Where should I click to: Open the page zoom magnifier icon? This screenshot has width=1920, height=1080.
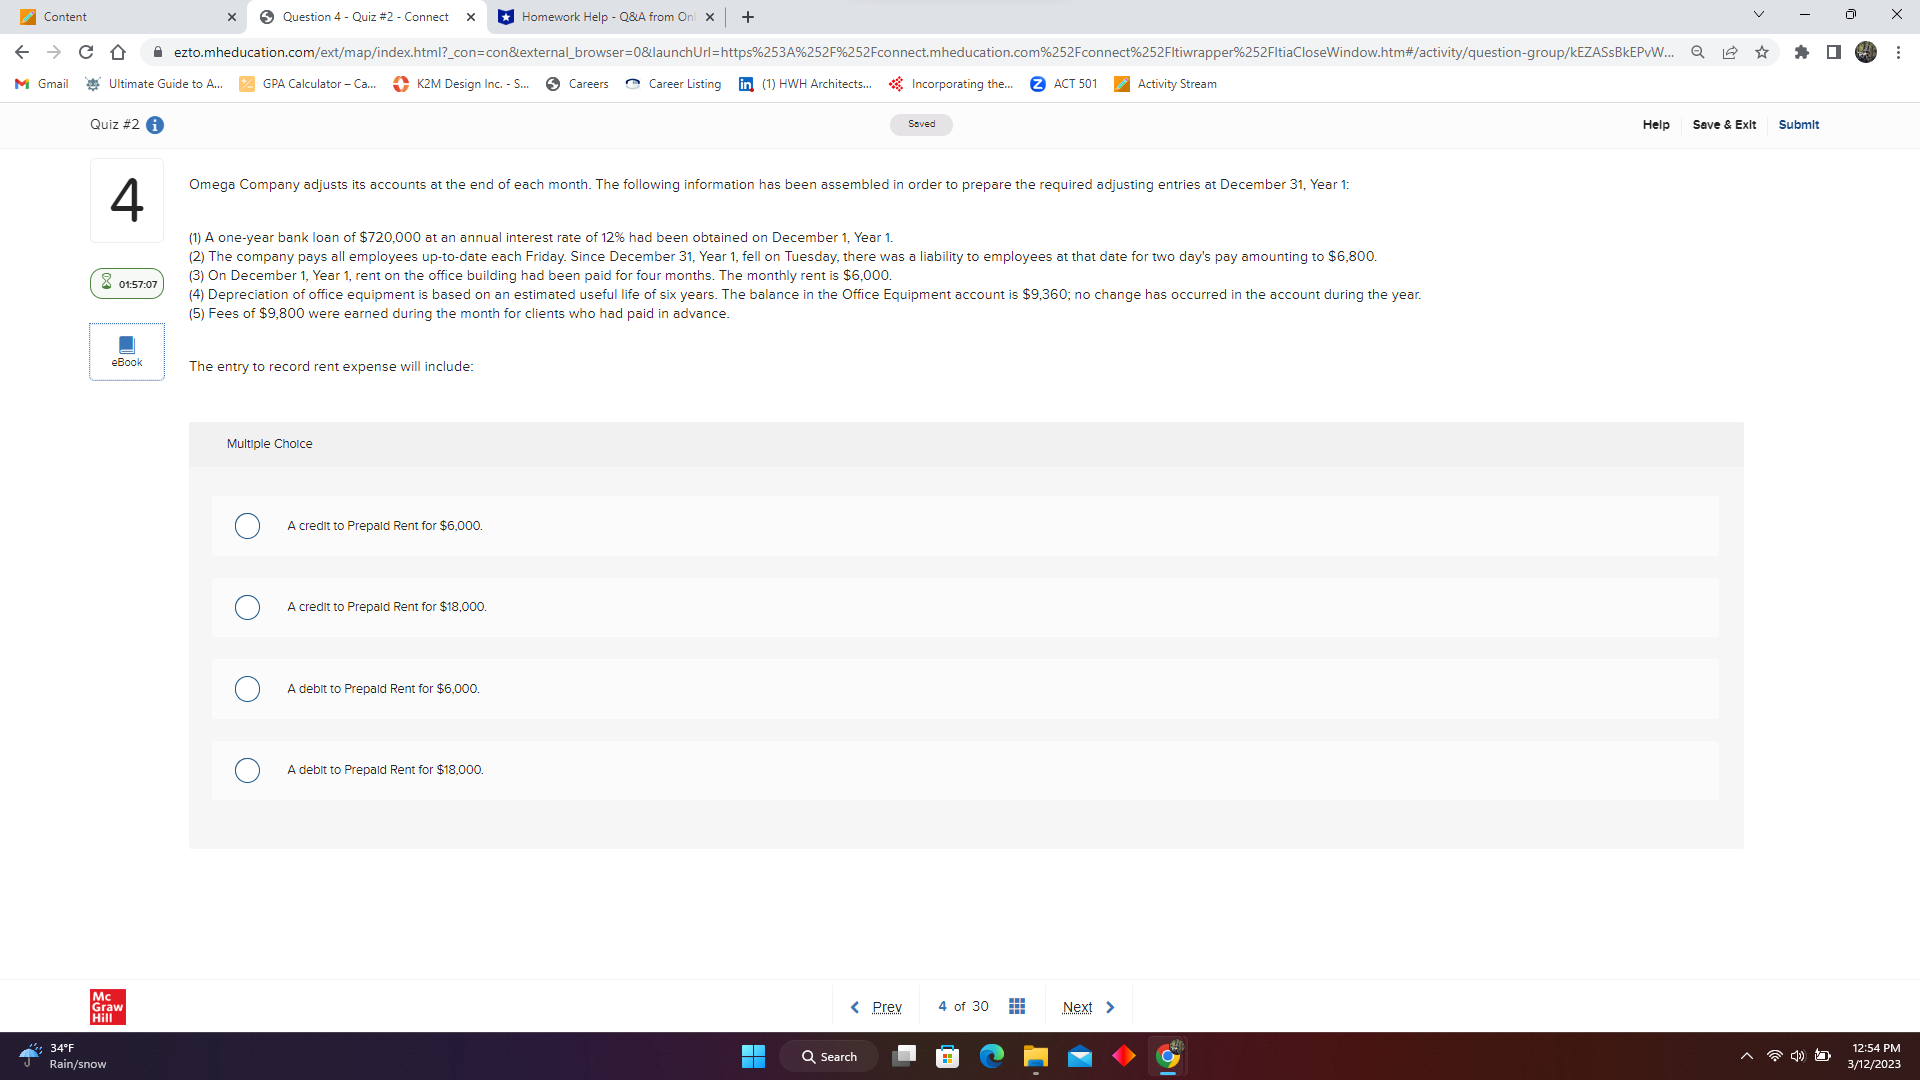(x=1698, y=52)
